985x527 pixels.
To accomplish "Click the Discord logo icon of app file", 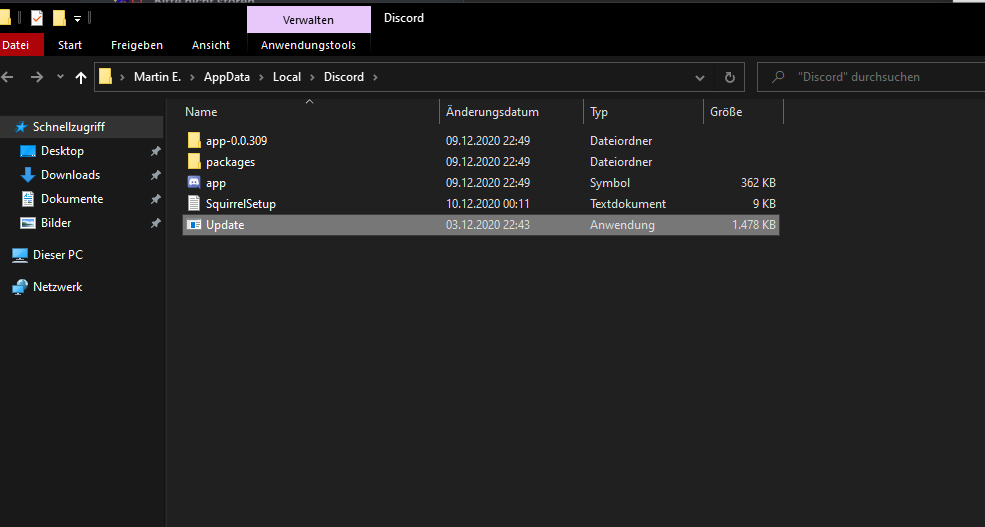I will click(194, 183).
